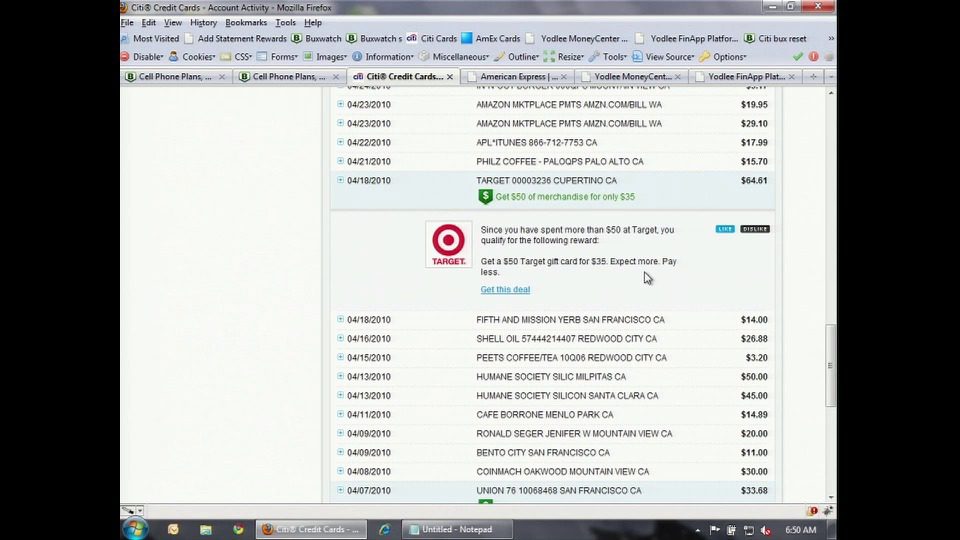The width and height of the screenshot is (960, 540).
Task: Expand the 04/23/2010 $29.10 Amazon transaction
Action: coord(340,123)
